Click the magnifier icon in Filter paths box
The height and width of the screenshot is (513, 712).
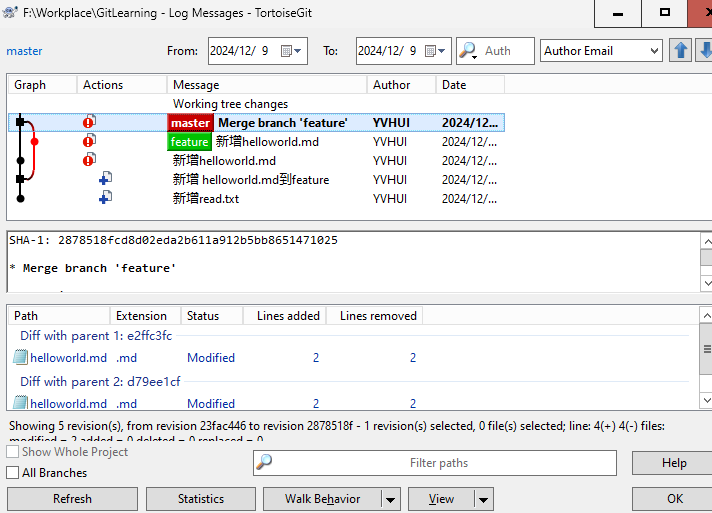[264, 462]
